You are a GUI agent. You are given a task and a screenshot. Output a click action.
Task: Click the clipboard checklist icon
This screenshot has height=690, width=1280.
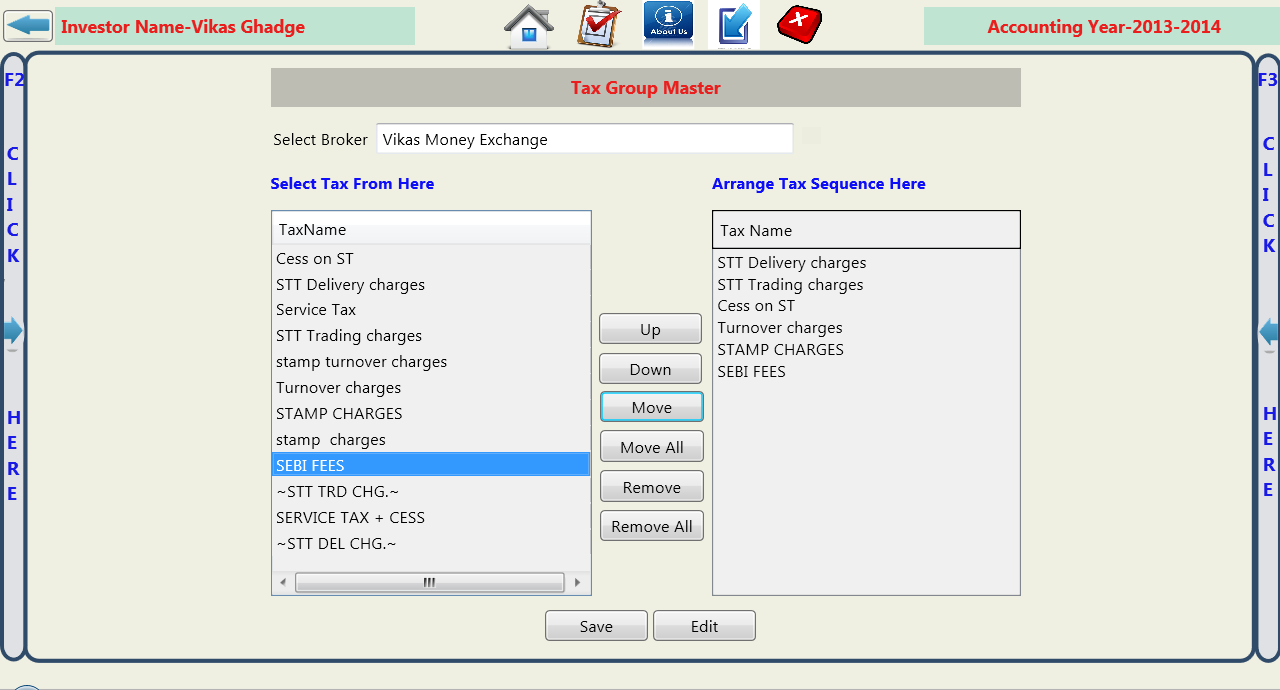point(599,25)
